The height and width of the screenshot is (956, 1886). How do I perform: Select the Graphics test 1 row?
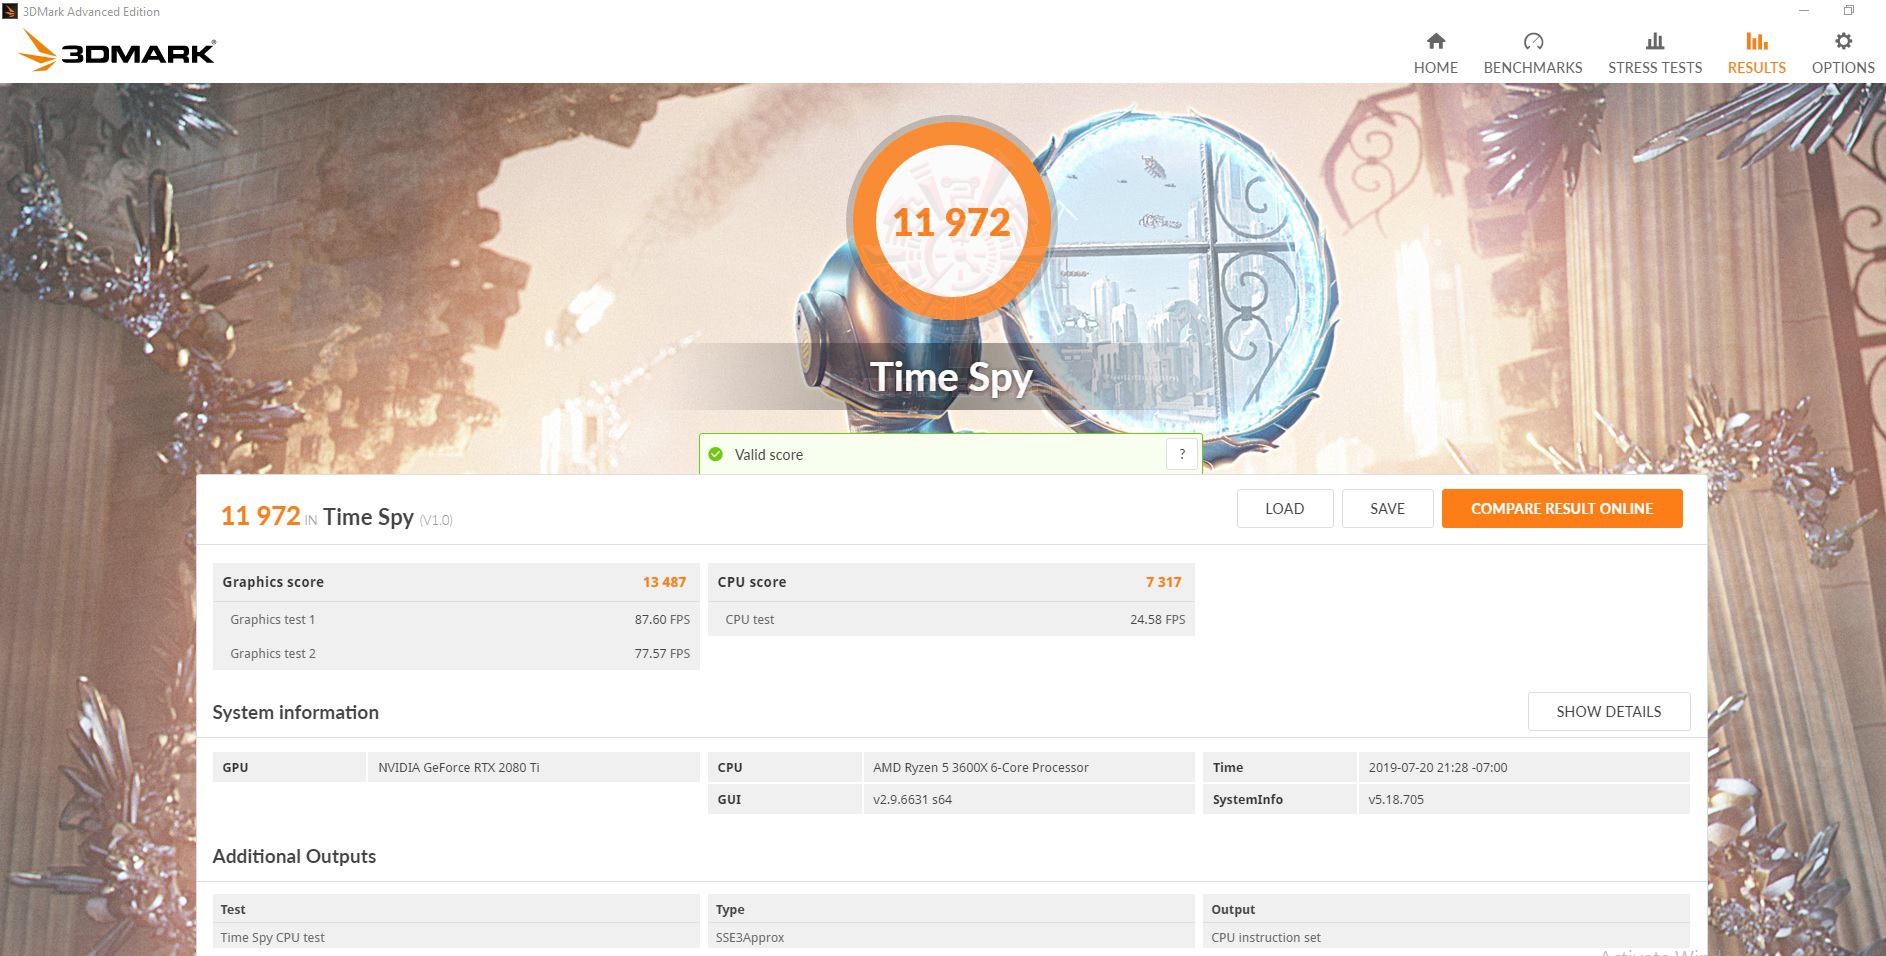click(x=456, y=619)
